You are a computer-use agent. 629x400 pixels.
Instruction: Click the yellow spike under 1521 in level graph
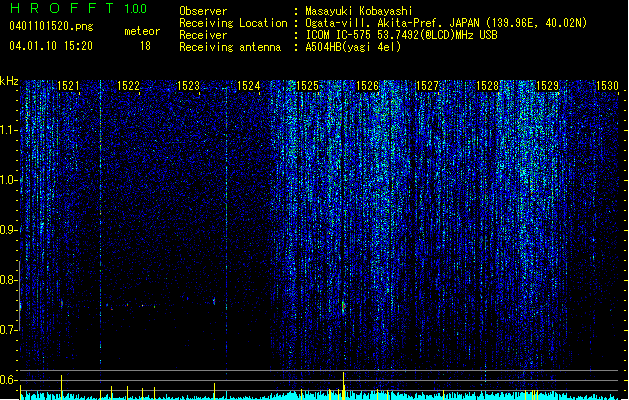[x=61, y=387]
